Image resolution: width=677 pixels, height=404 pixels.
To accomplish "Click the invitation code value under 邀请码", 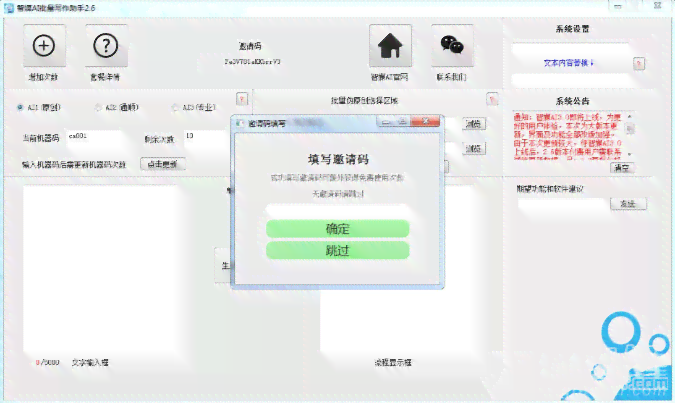I will pos(252,62).
